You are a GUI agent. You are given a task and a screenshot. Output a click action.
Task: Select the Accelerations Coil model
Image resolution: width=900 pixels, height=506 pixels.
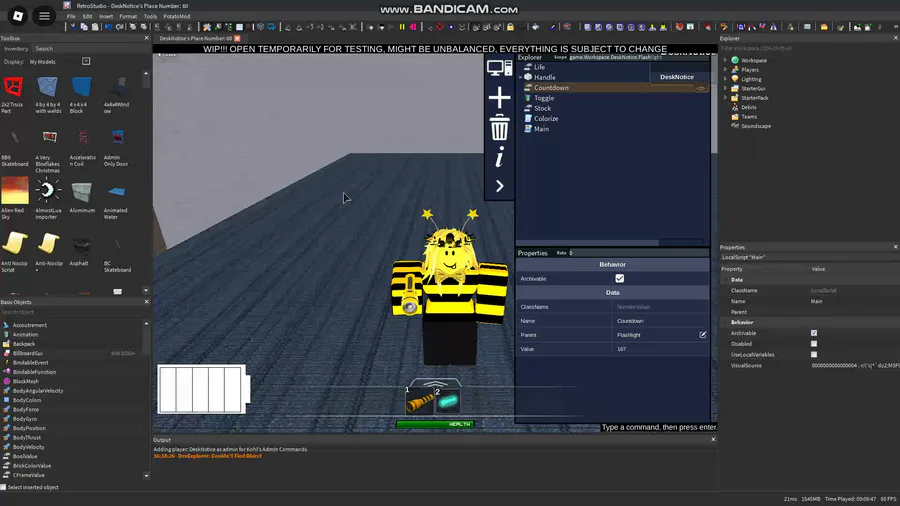pos(83,146)
